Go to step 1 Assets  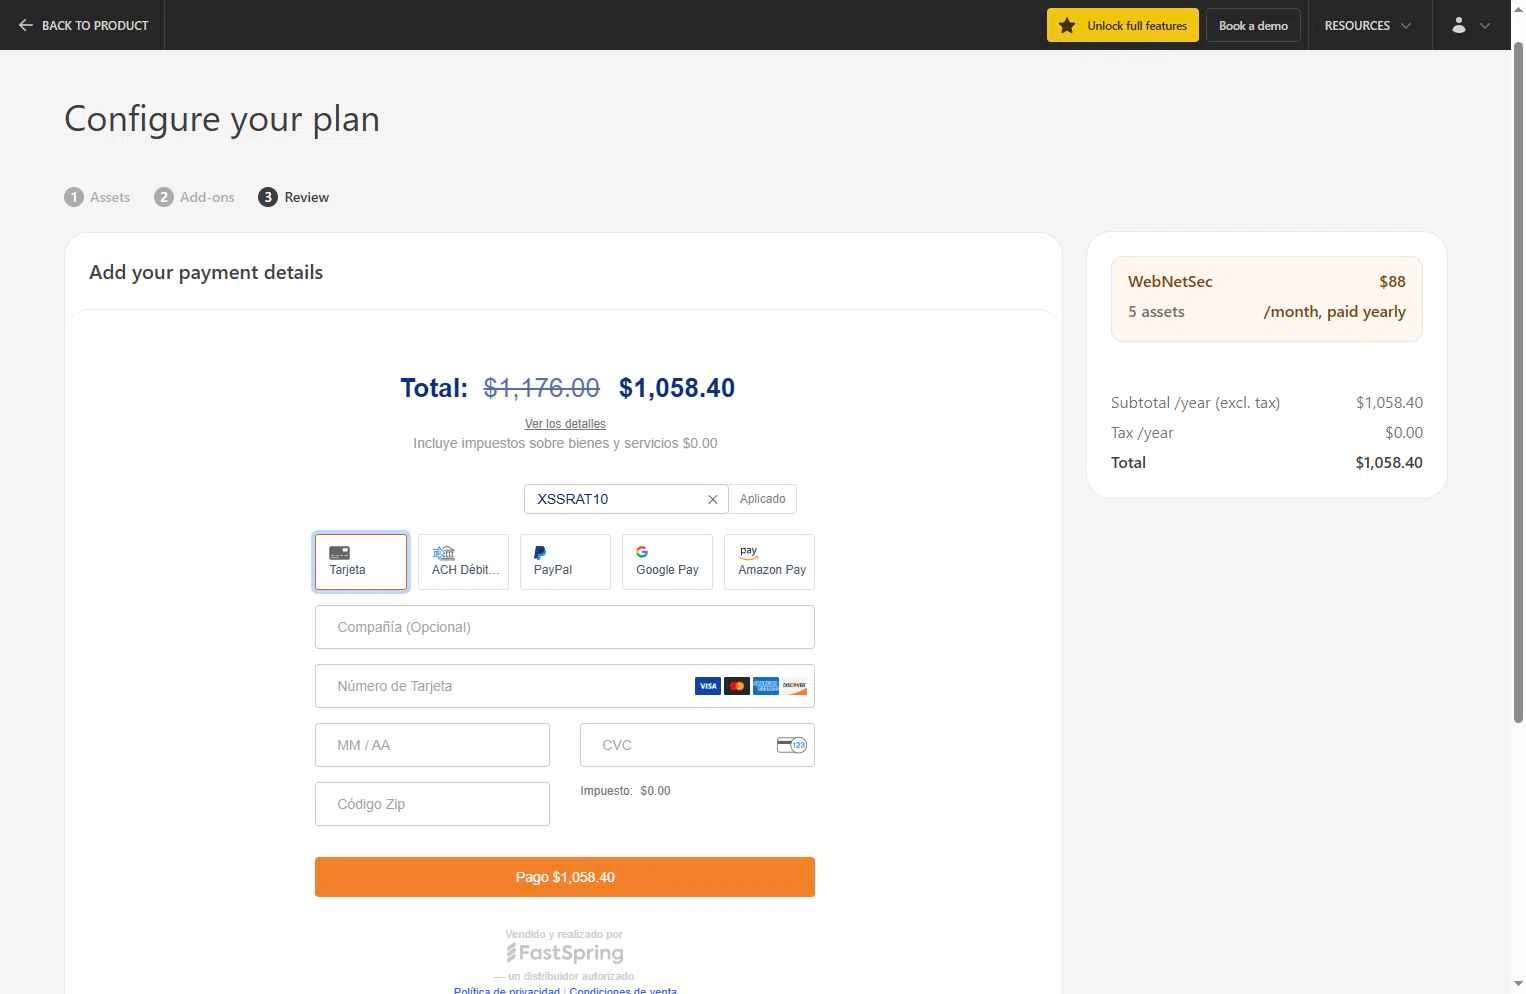[97, 197]
